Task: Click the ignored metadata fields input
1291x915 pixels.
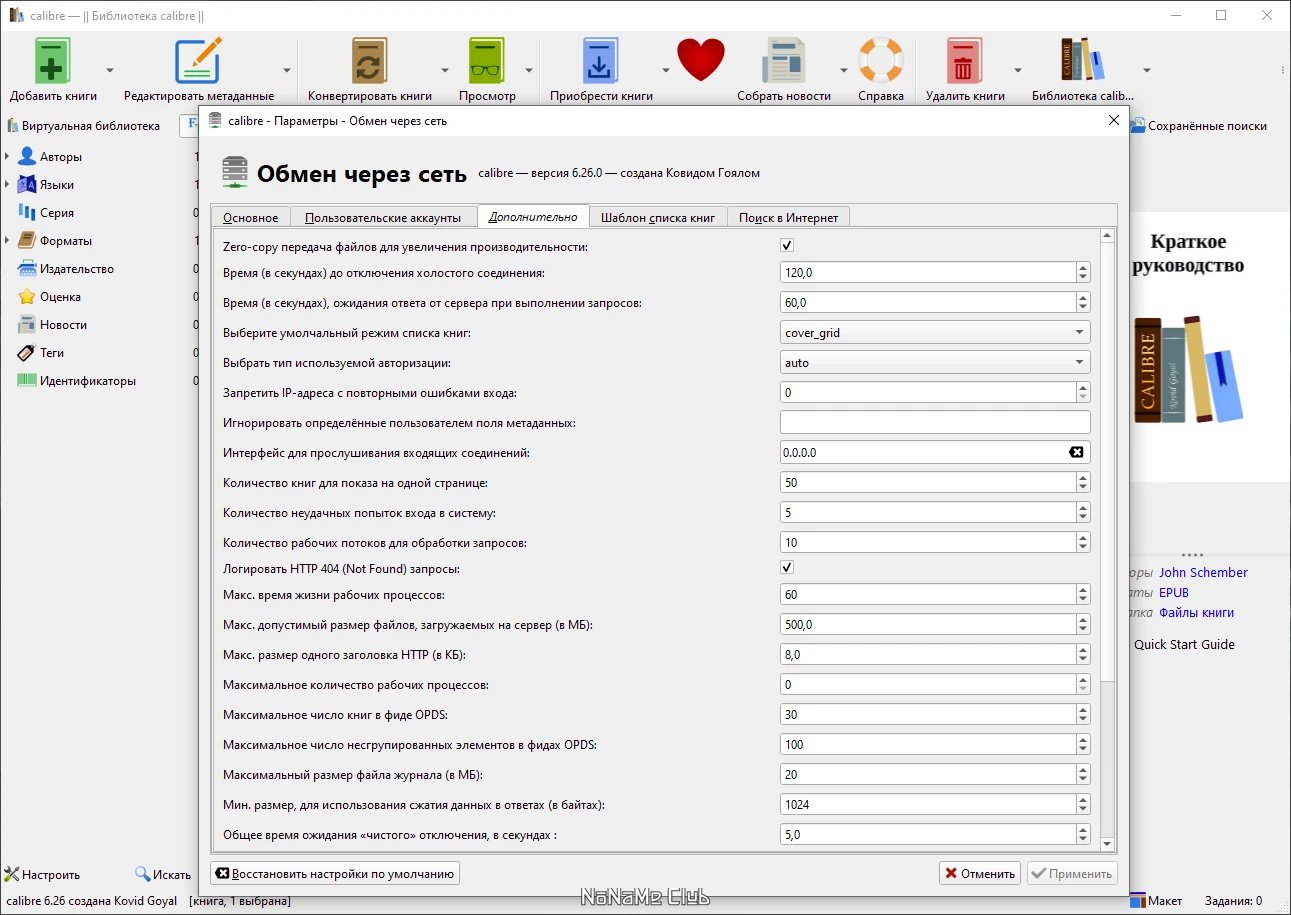Action: (935, 422)
